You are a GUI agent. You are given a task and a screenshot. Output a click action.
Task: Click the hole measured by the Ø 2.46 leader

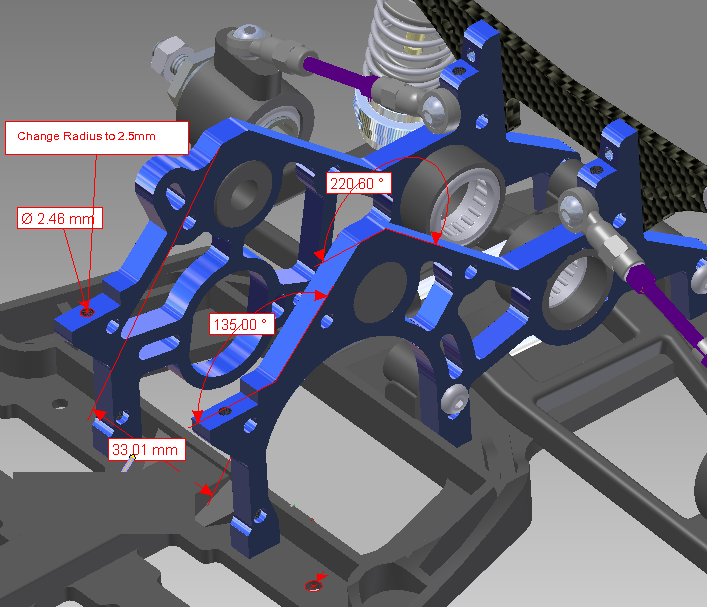coord(87,312)
